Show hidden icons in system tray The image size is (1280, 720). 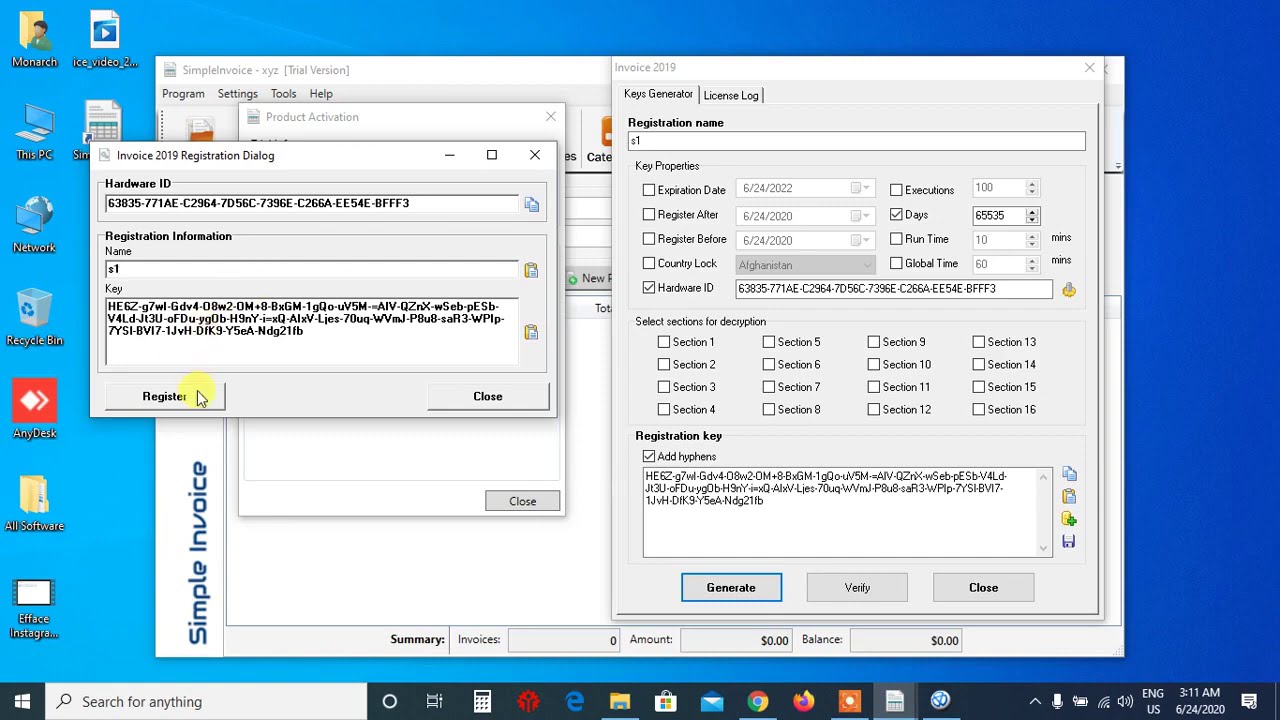pyautogui.click(x=1035, y=701)
